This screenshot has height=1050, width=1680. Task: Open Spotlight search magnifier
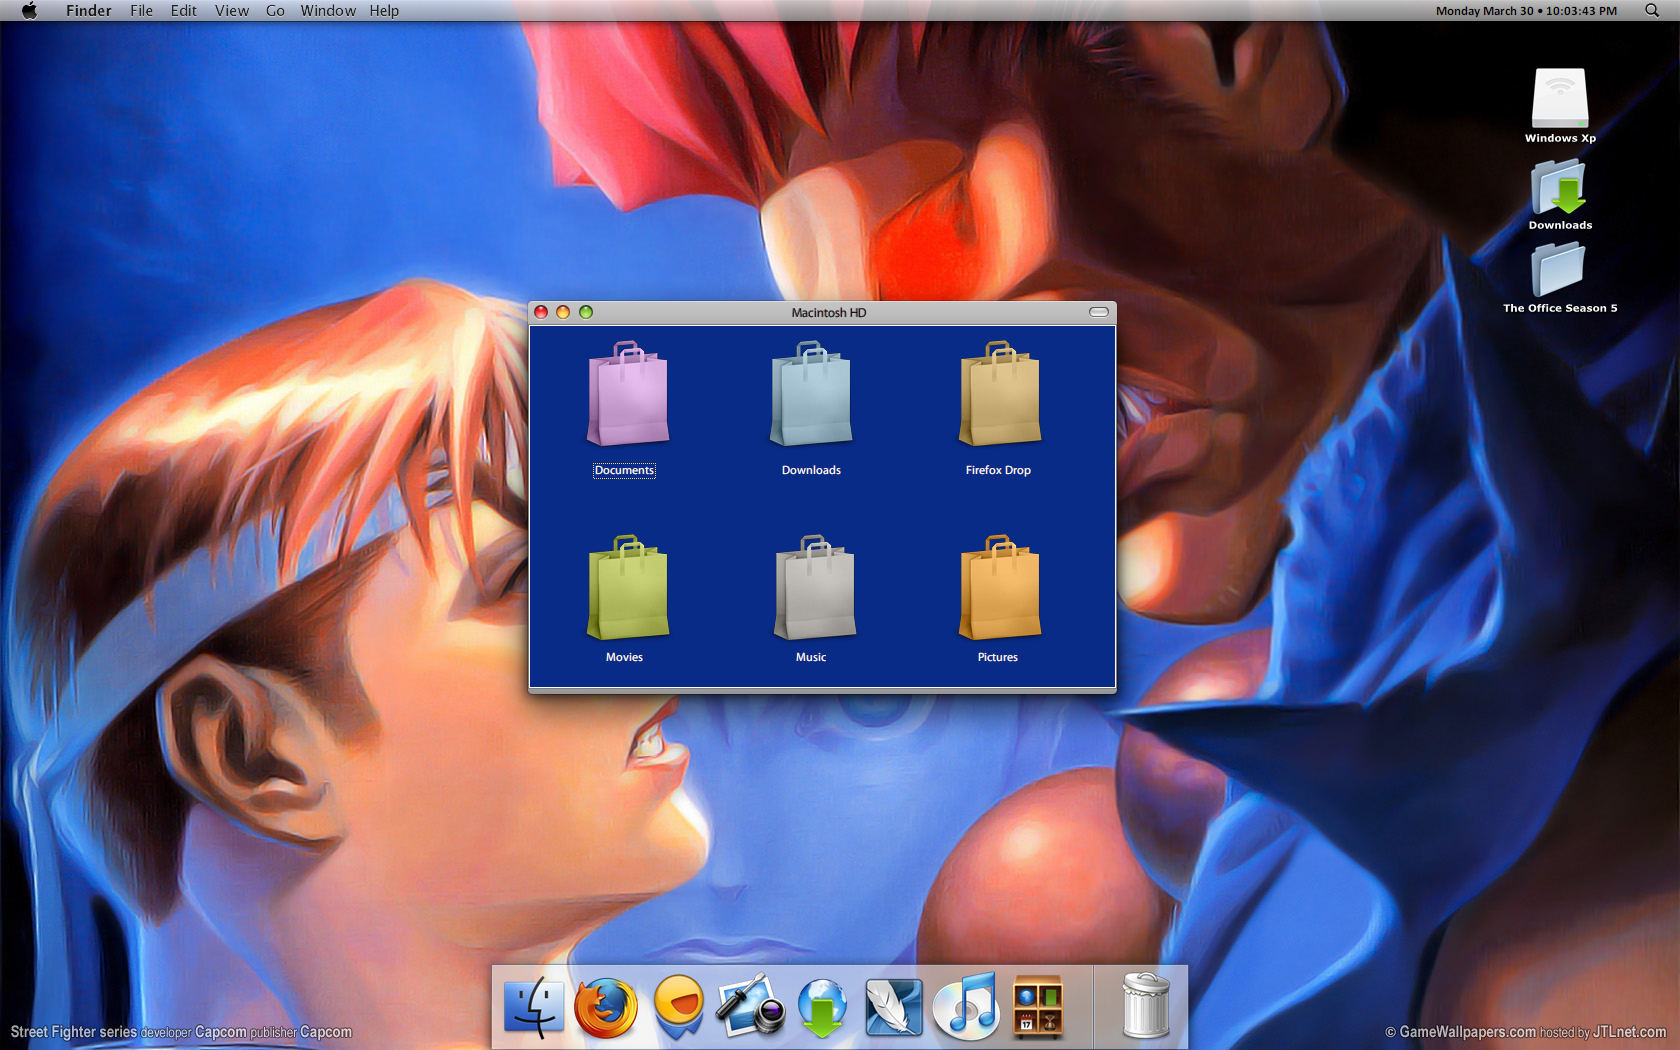pyautogui.click(x=1652, y=10)
